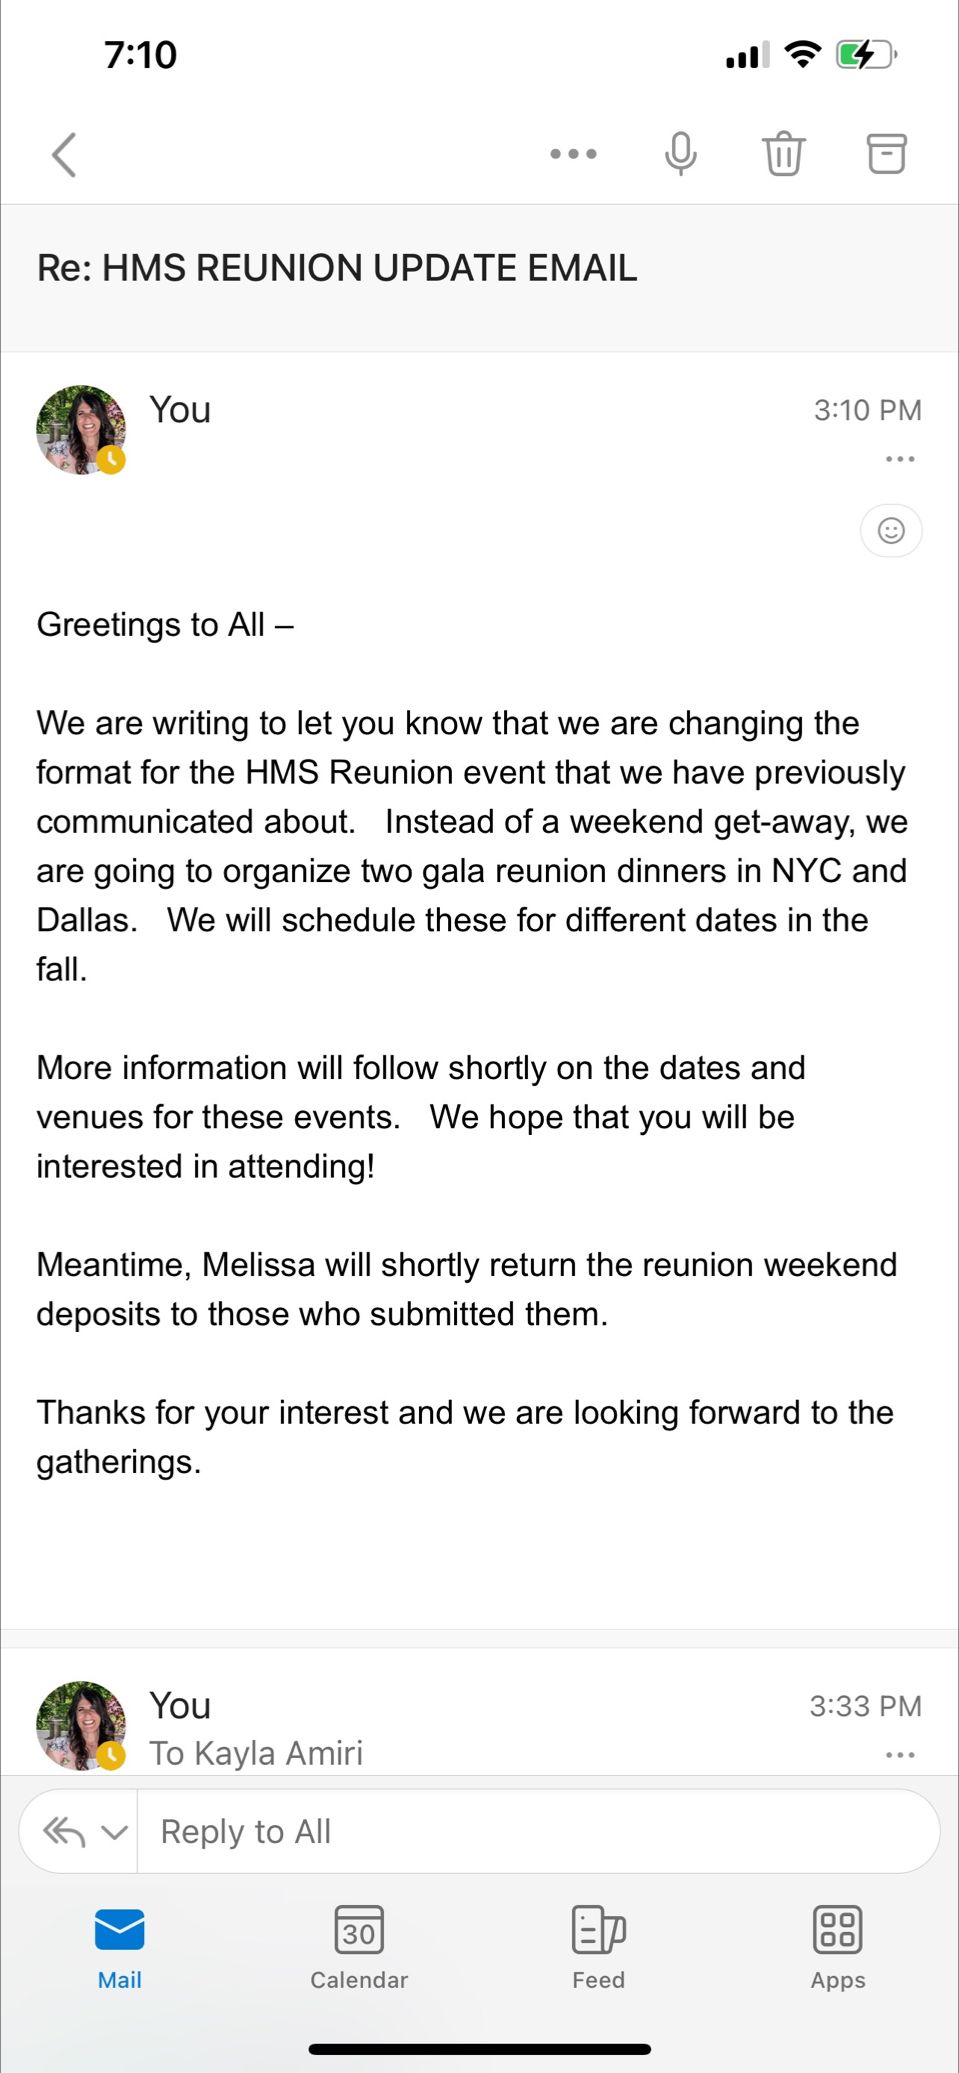The width and height of the screenshot is (959, 2073).
Task: Tap the Reply to All text field
Action: (x=538, y=1832)
